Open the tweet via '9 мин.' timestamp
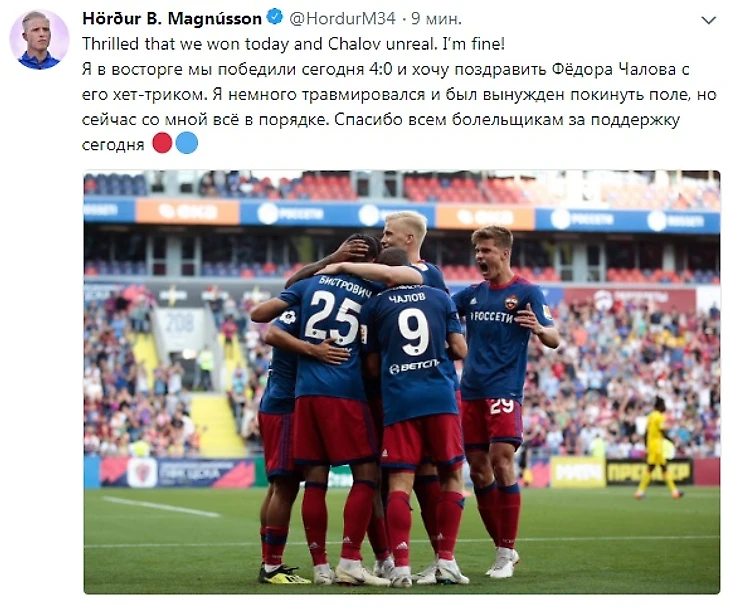730x607 pixels. pos(436,19)
